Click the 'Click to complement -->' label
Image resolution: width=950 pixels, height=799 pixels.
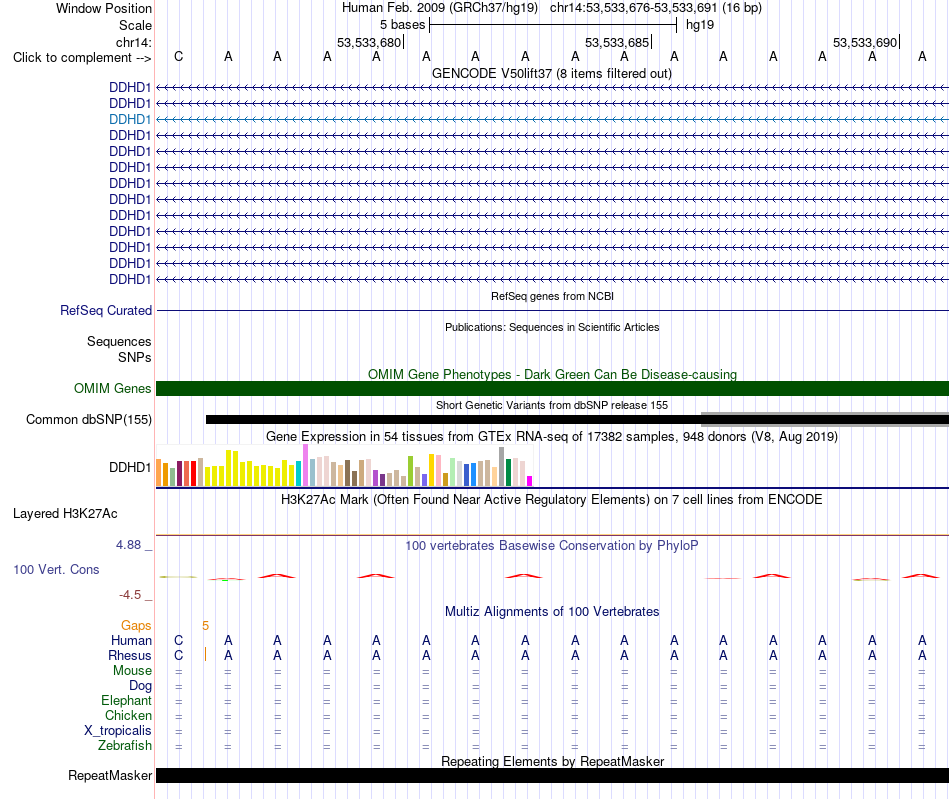tap(82, 58)
